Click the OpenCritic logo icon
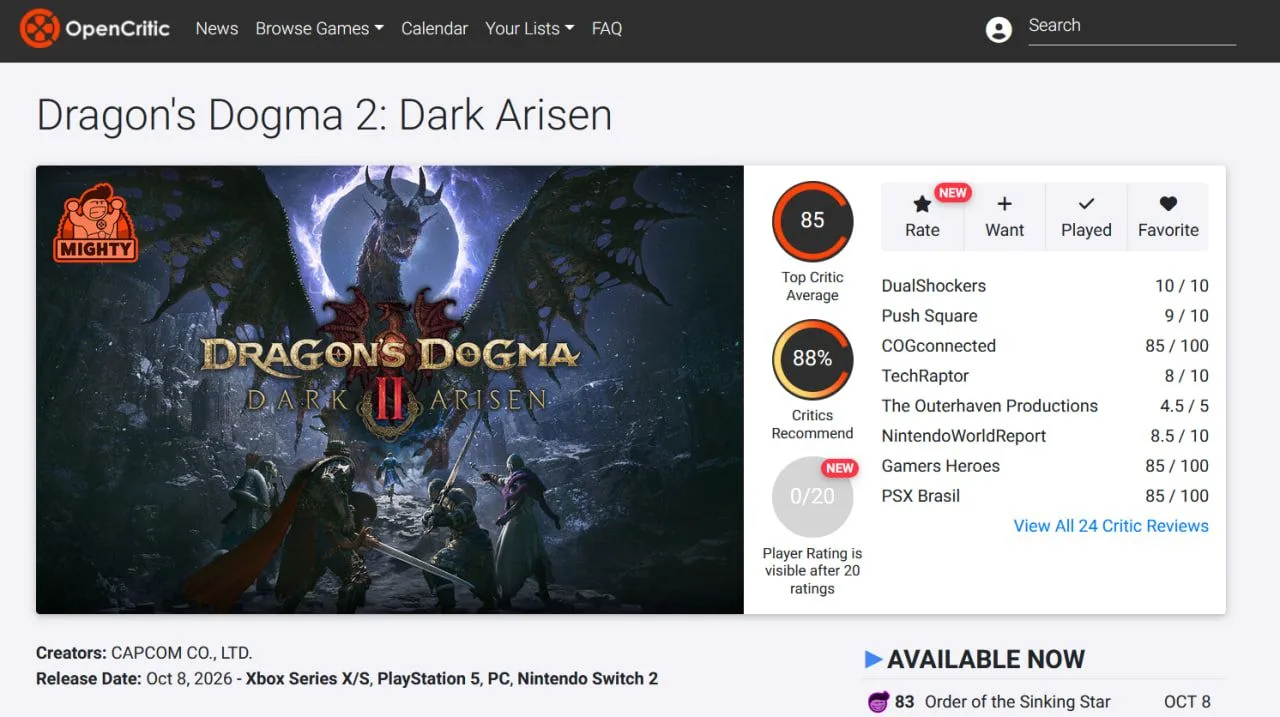The width and height of the screenshot is (1280, 717). tap(39, 28)
